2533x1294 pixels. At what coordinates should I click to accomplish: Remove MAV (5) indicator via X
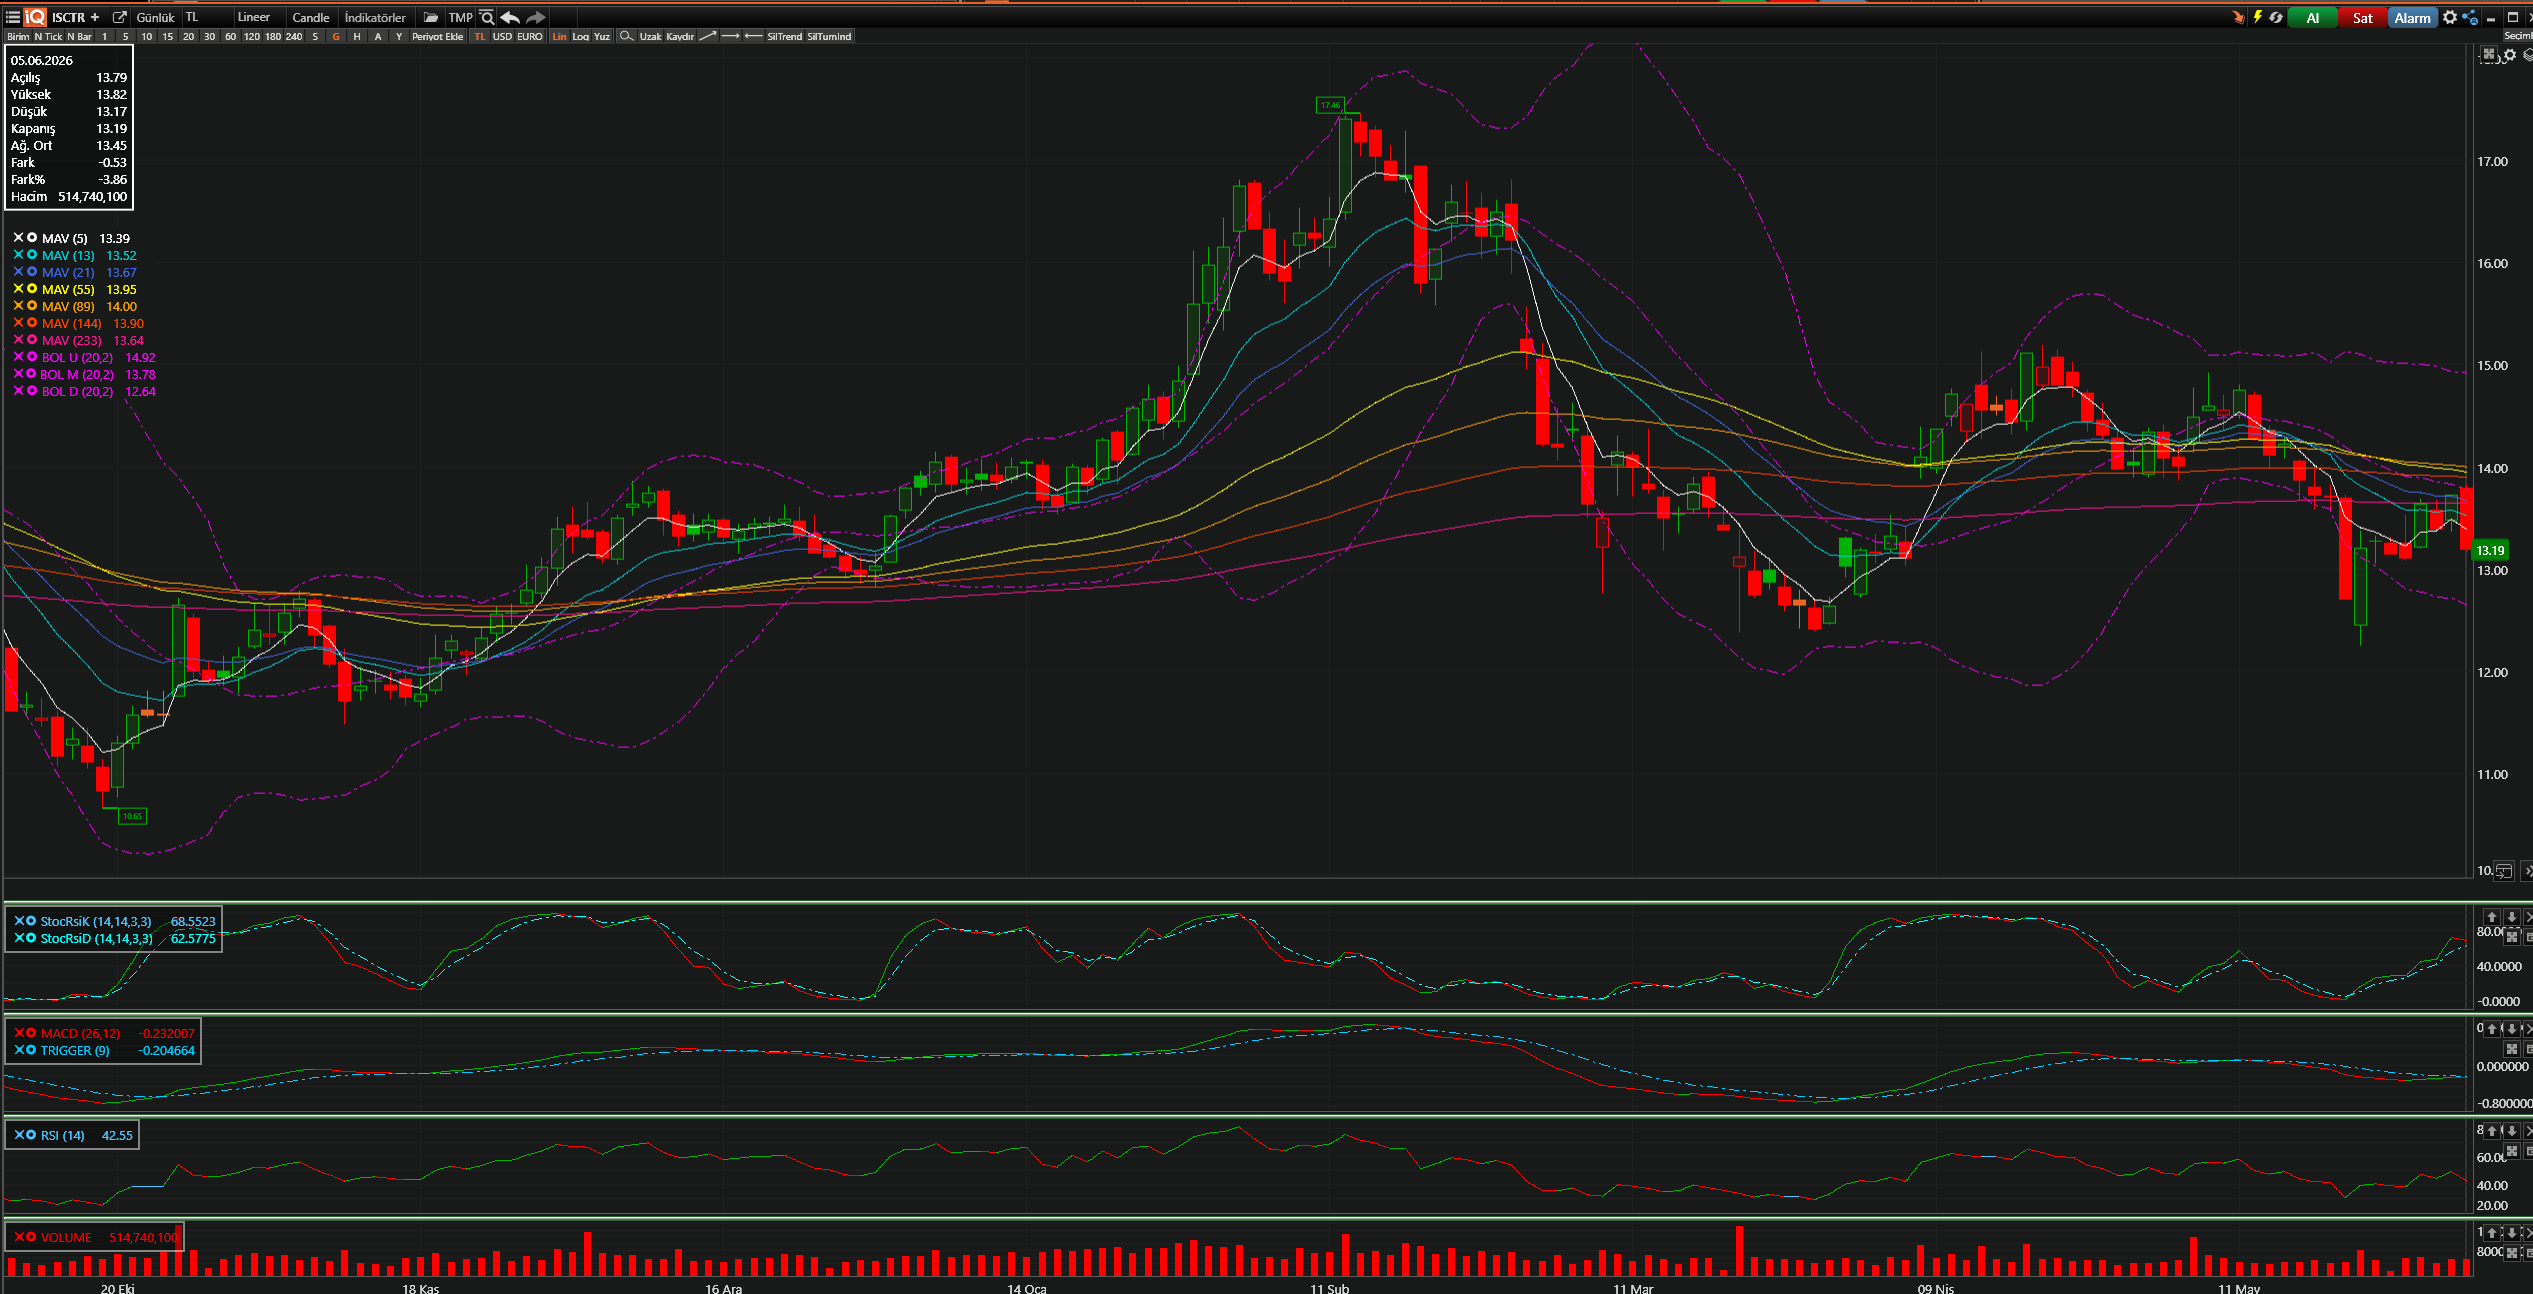click(18, 238)
